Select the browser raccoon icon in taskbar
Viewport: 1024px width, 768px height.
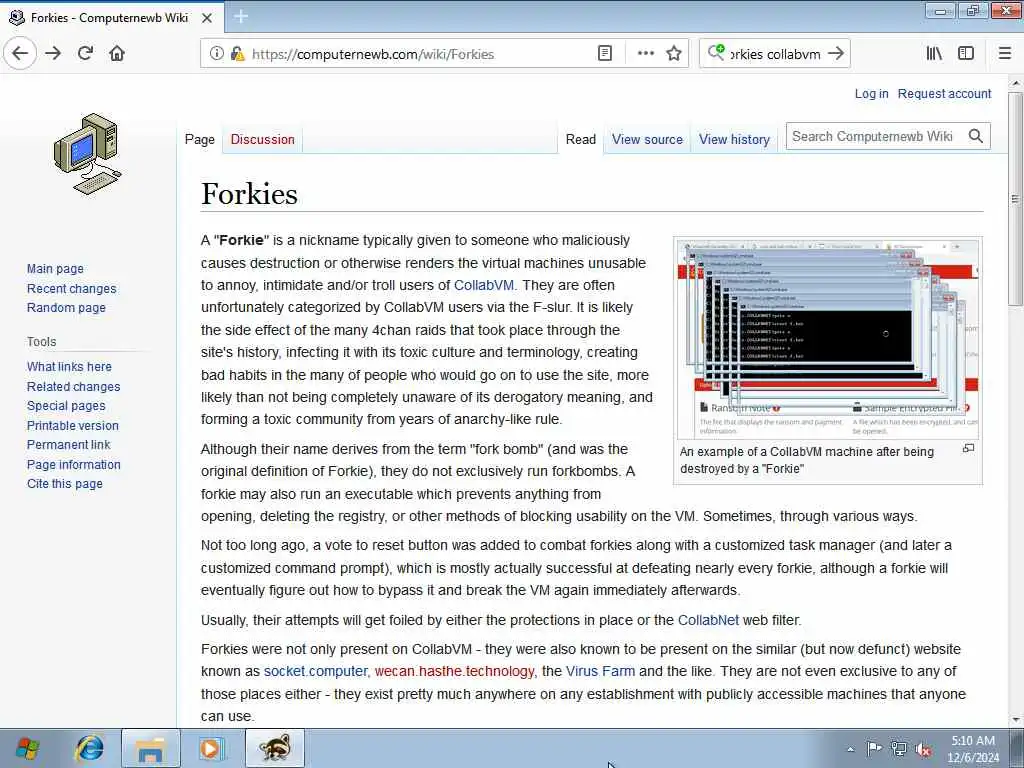[275, 748]
